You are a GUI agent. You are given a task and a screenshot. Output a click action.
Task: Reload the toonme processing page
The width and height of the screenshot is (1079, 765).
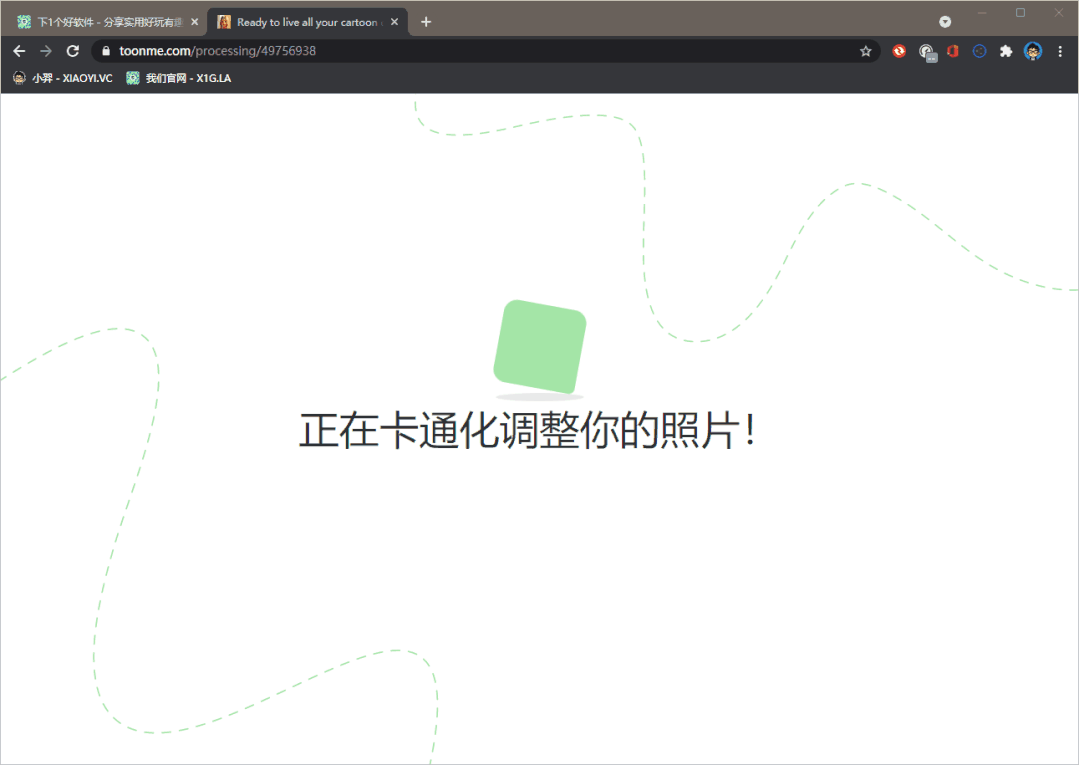click(73, 51)
